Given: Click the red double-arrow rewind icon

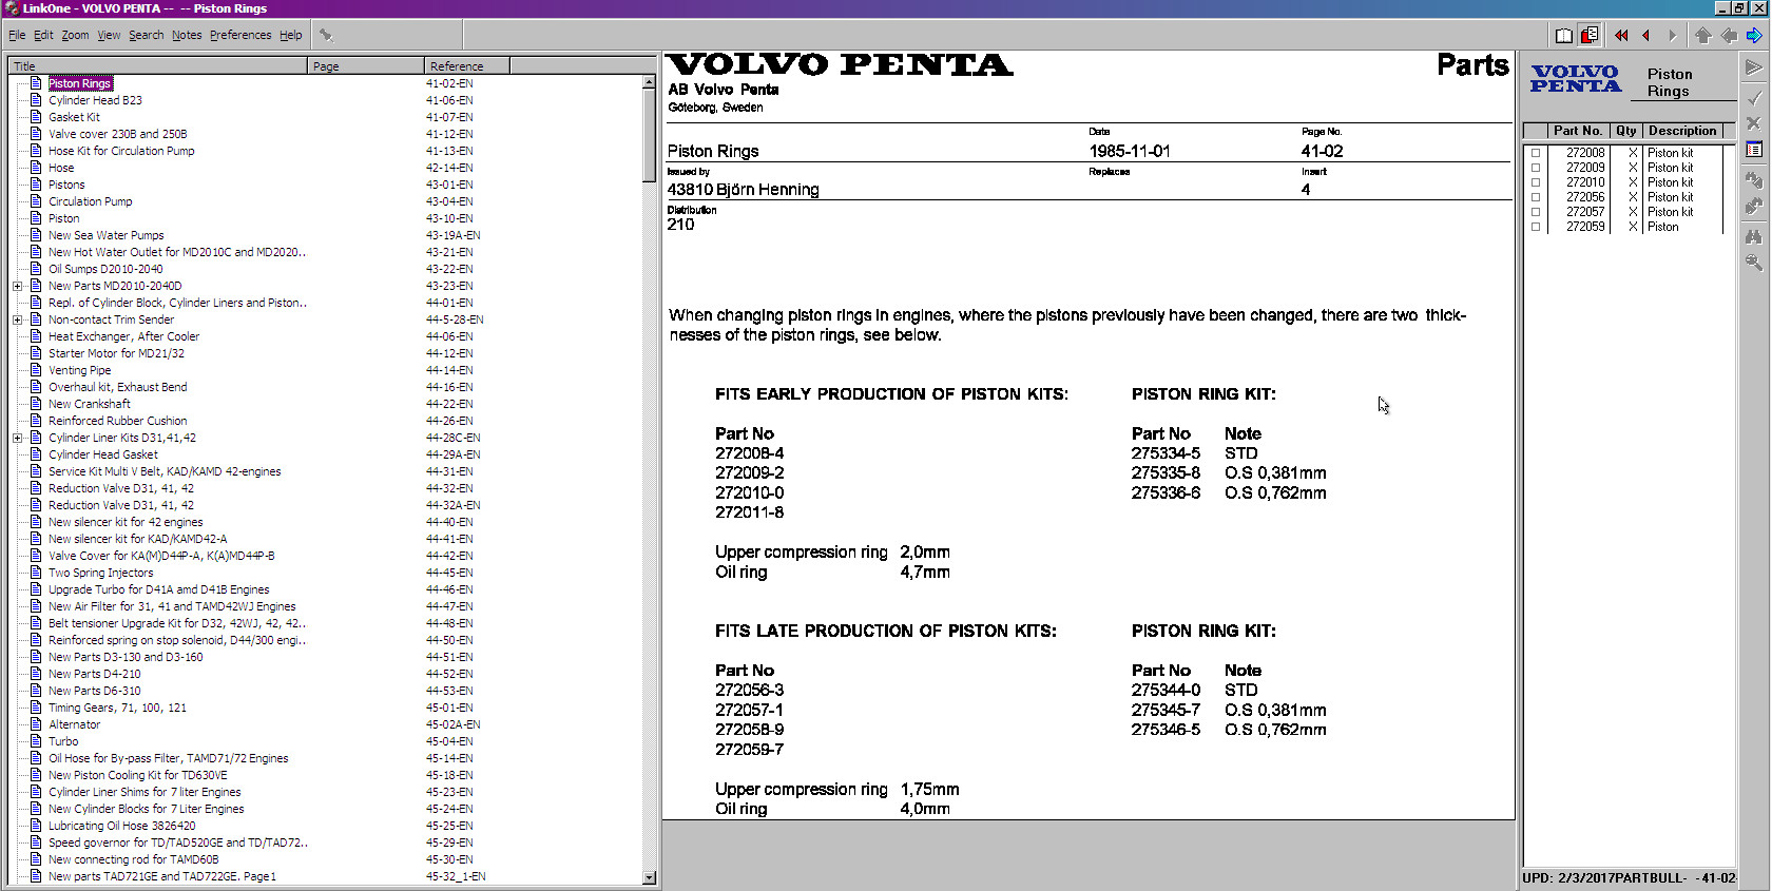Looking at the screenshot, I should coord(1621,36).
